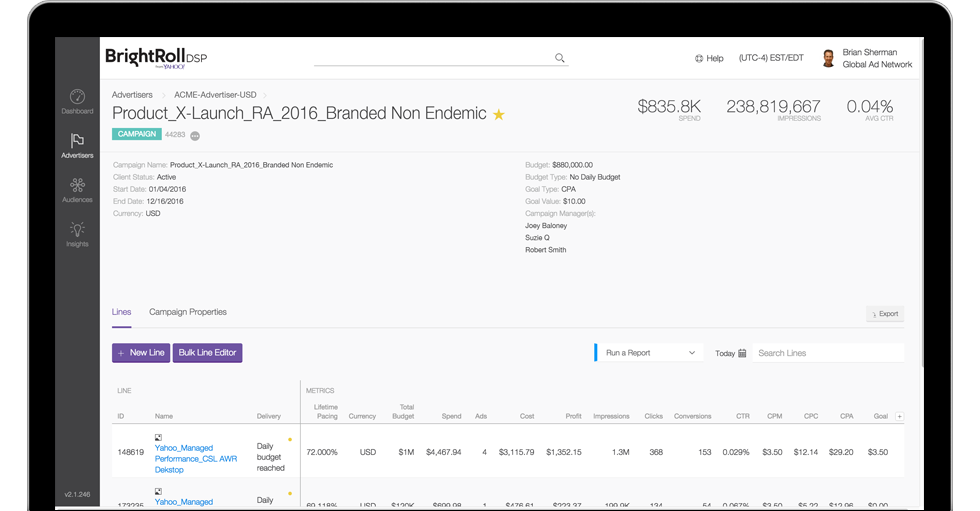Sort by Name column header
Screen dimensions: 980x511
(x=164, y=416)
